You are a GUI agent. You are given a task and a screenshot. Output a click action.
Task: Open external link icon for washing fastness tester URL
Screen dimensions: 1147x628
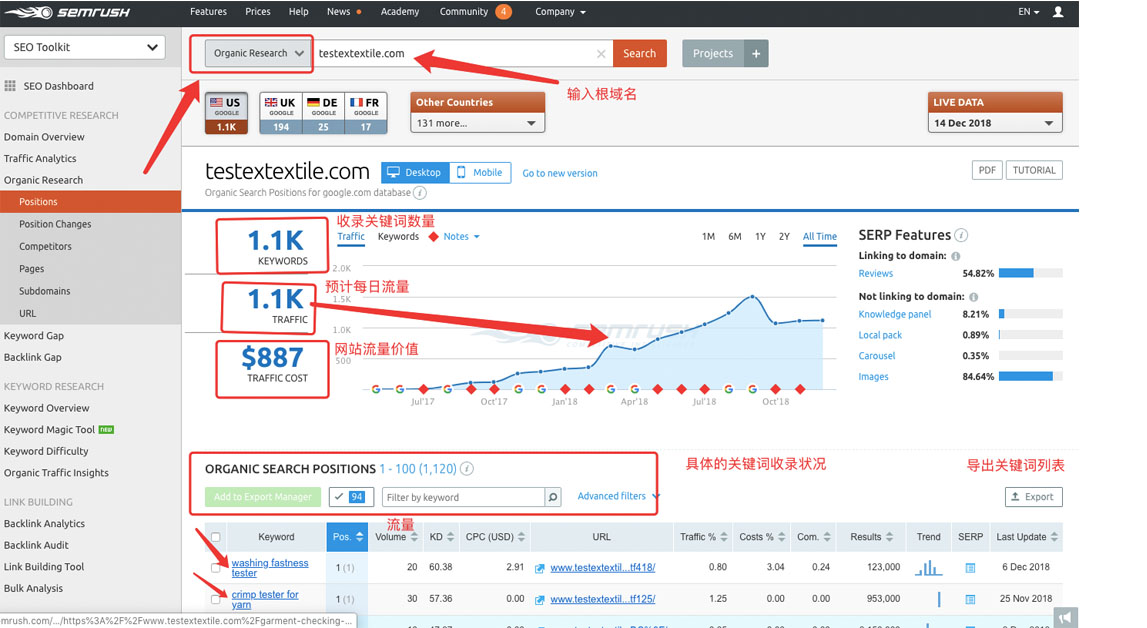[539, 568]
